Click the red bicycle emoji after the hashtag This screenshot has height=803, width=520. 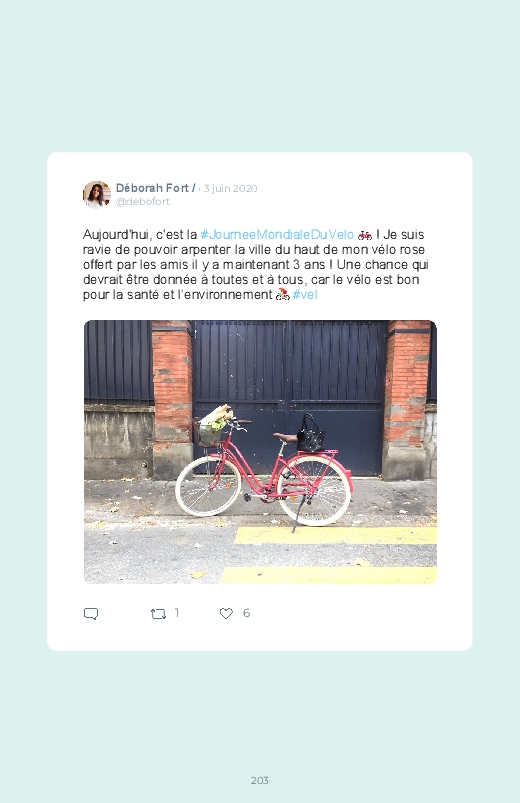[365, 235]
